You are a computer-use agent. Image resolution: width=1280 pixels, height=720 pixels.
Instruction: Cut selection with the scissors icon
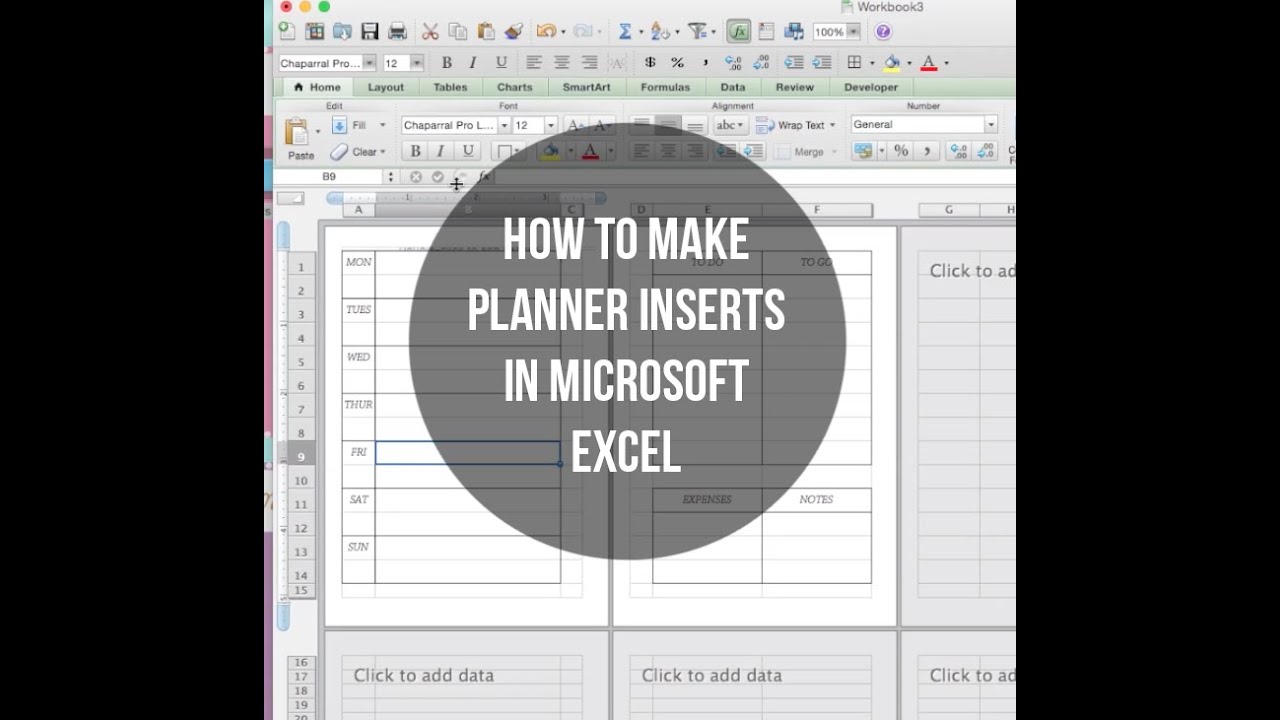coord(430,32)
